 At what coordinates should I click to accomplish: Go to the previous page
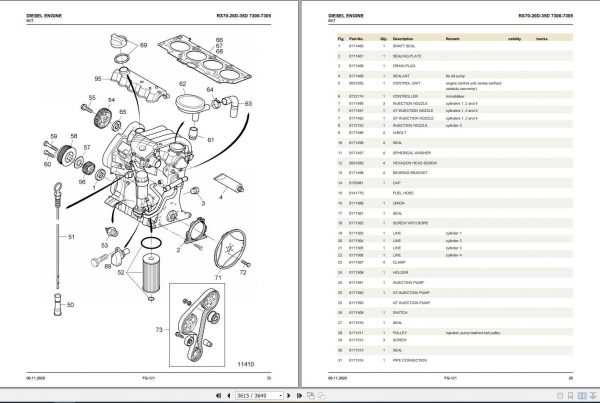(229, 395)
